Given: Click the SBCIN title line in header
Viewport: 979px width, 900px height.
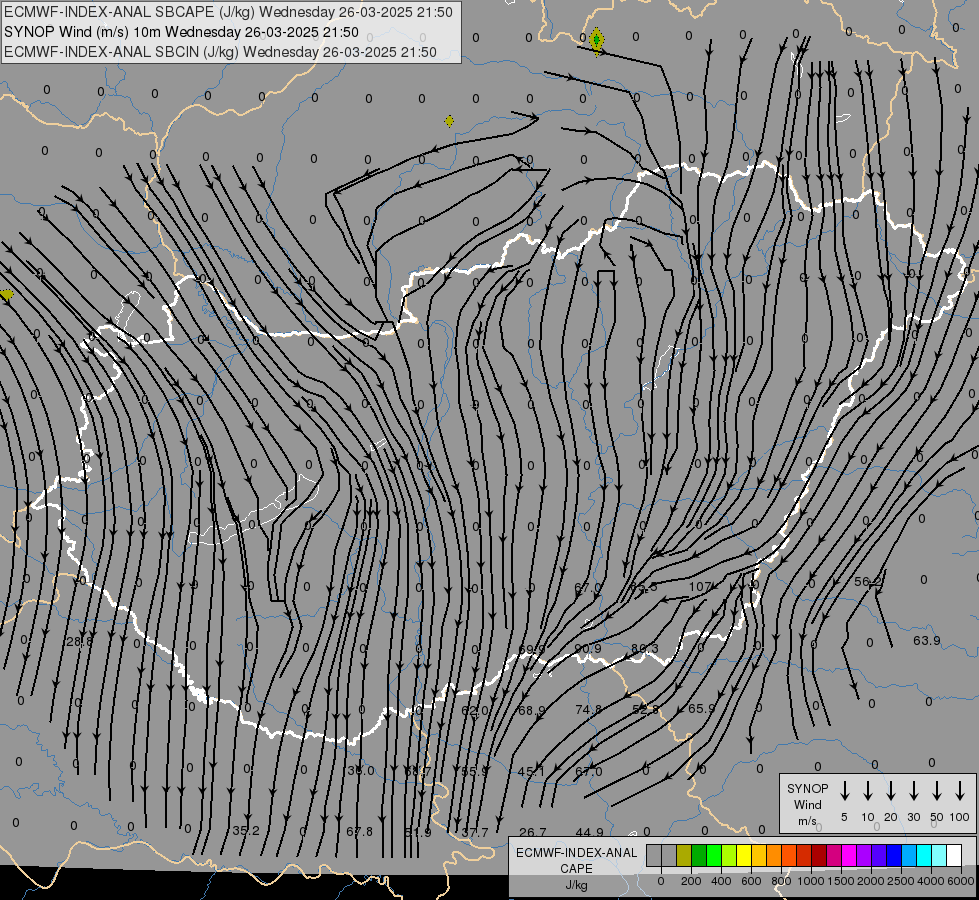Looking at the screenshot, I should point(220,52).
